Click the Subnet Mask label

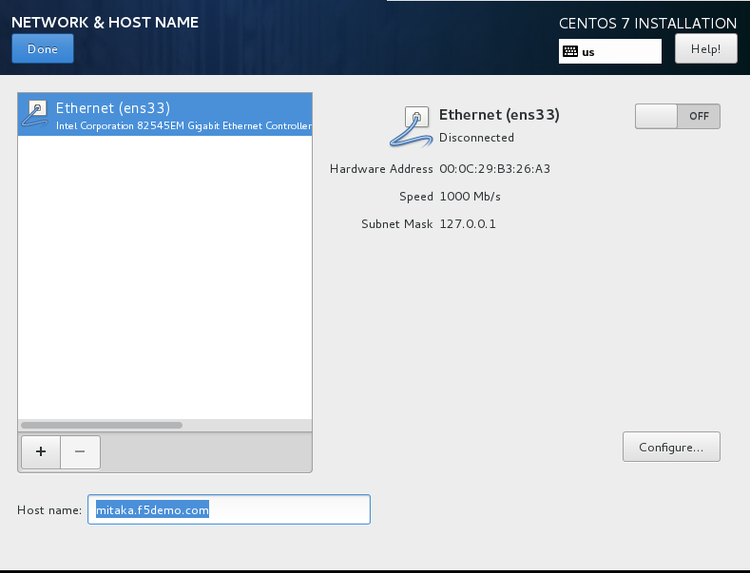(x=397, y=224)
